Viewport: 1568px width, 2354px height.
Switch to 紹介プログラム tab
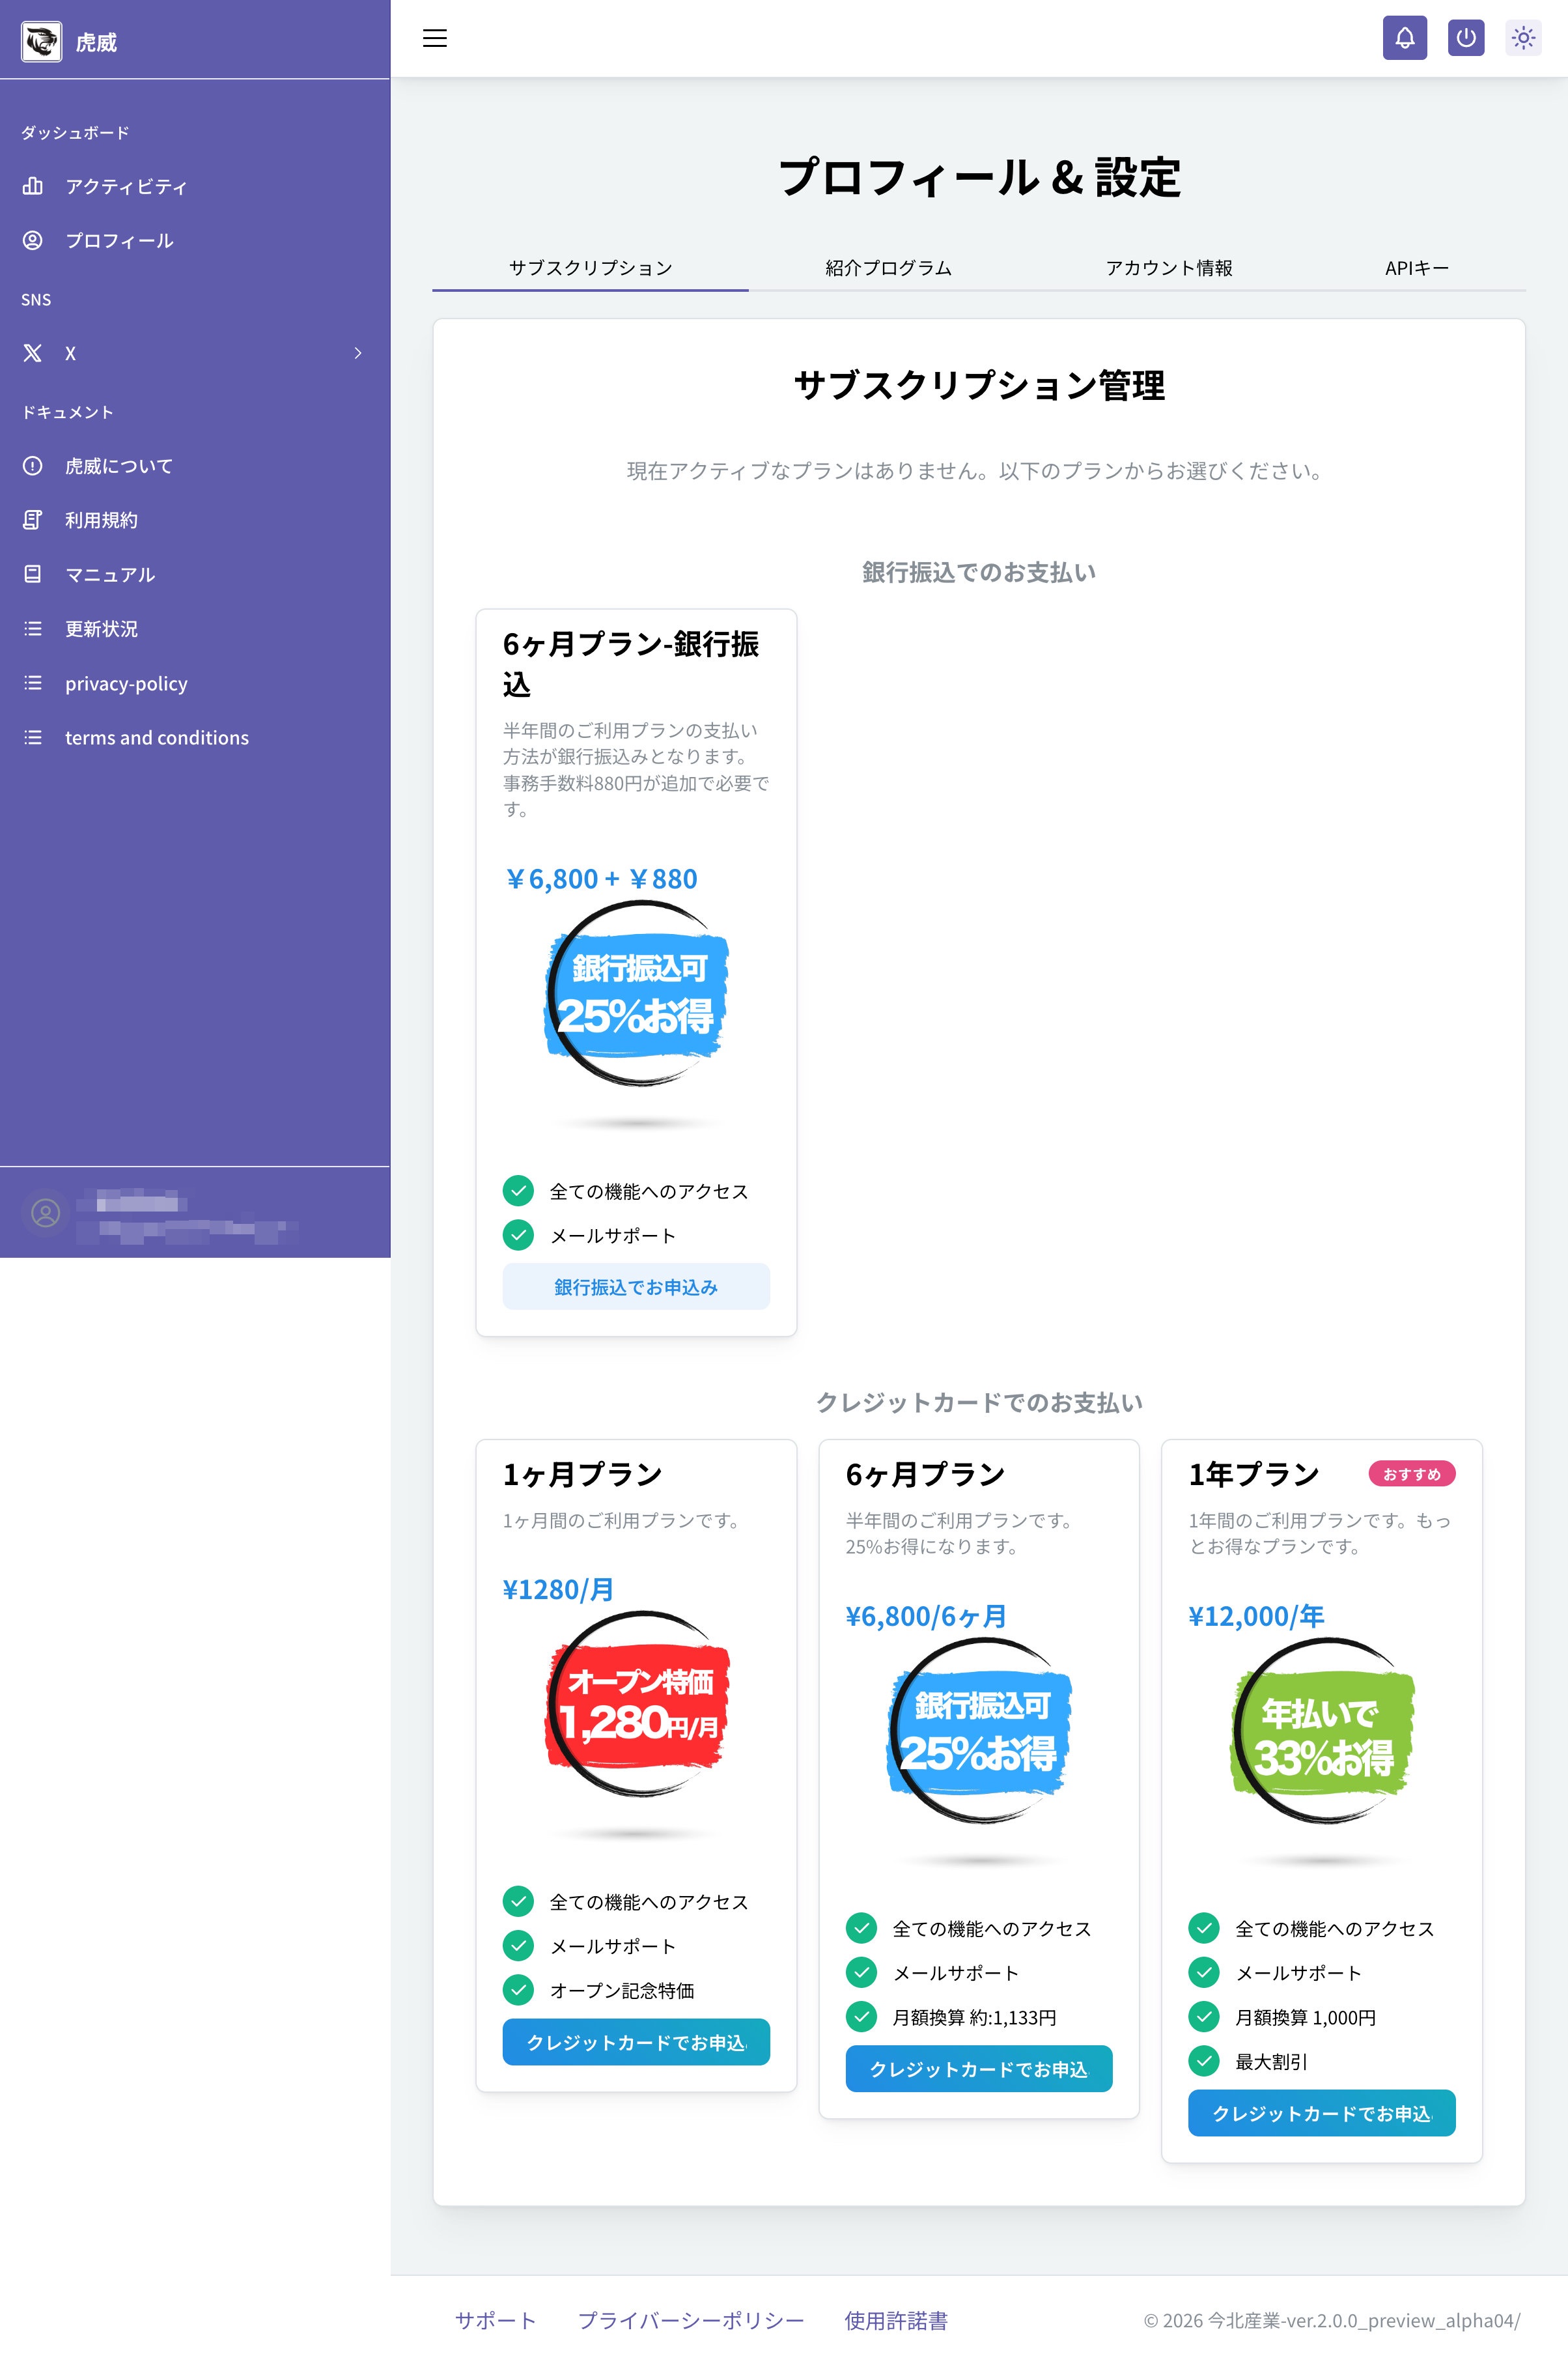point(888,268)
